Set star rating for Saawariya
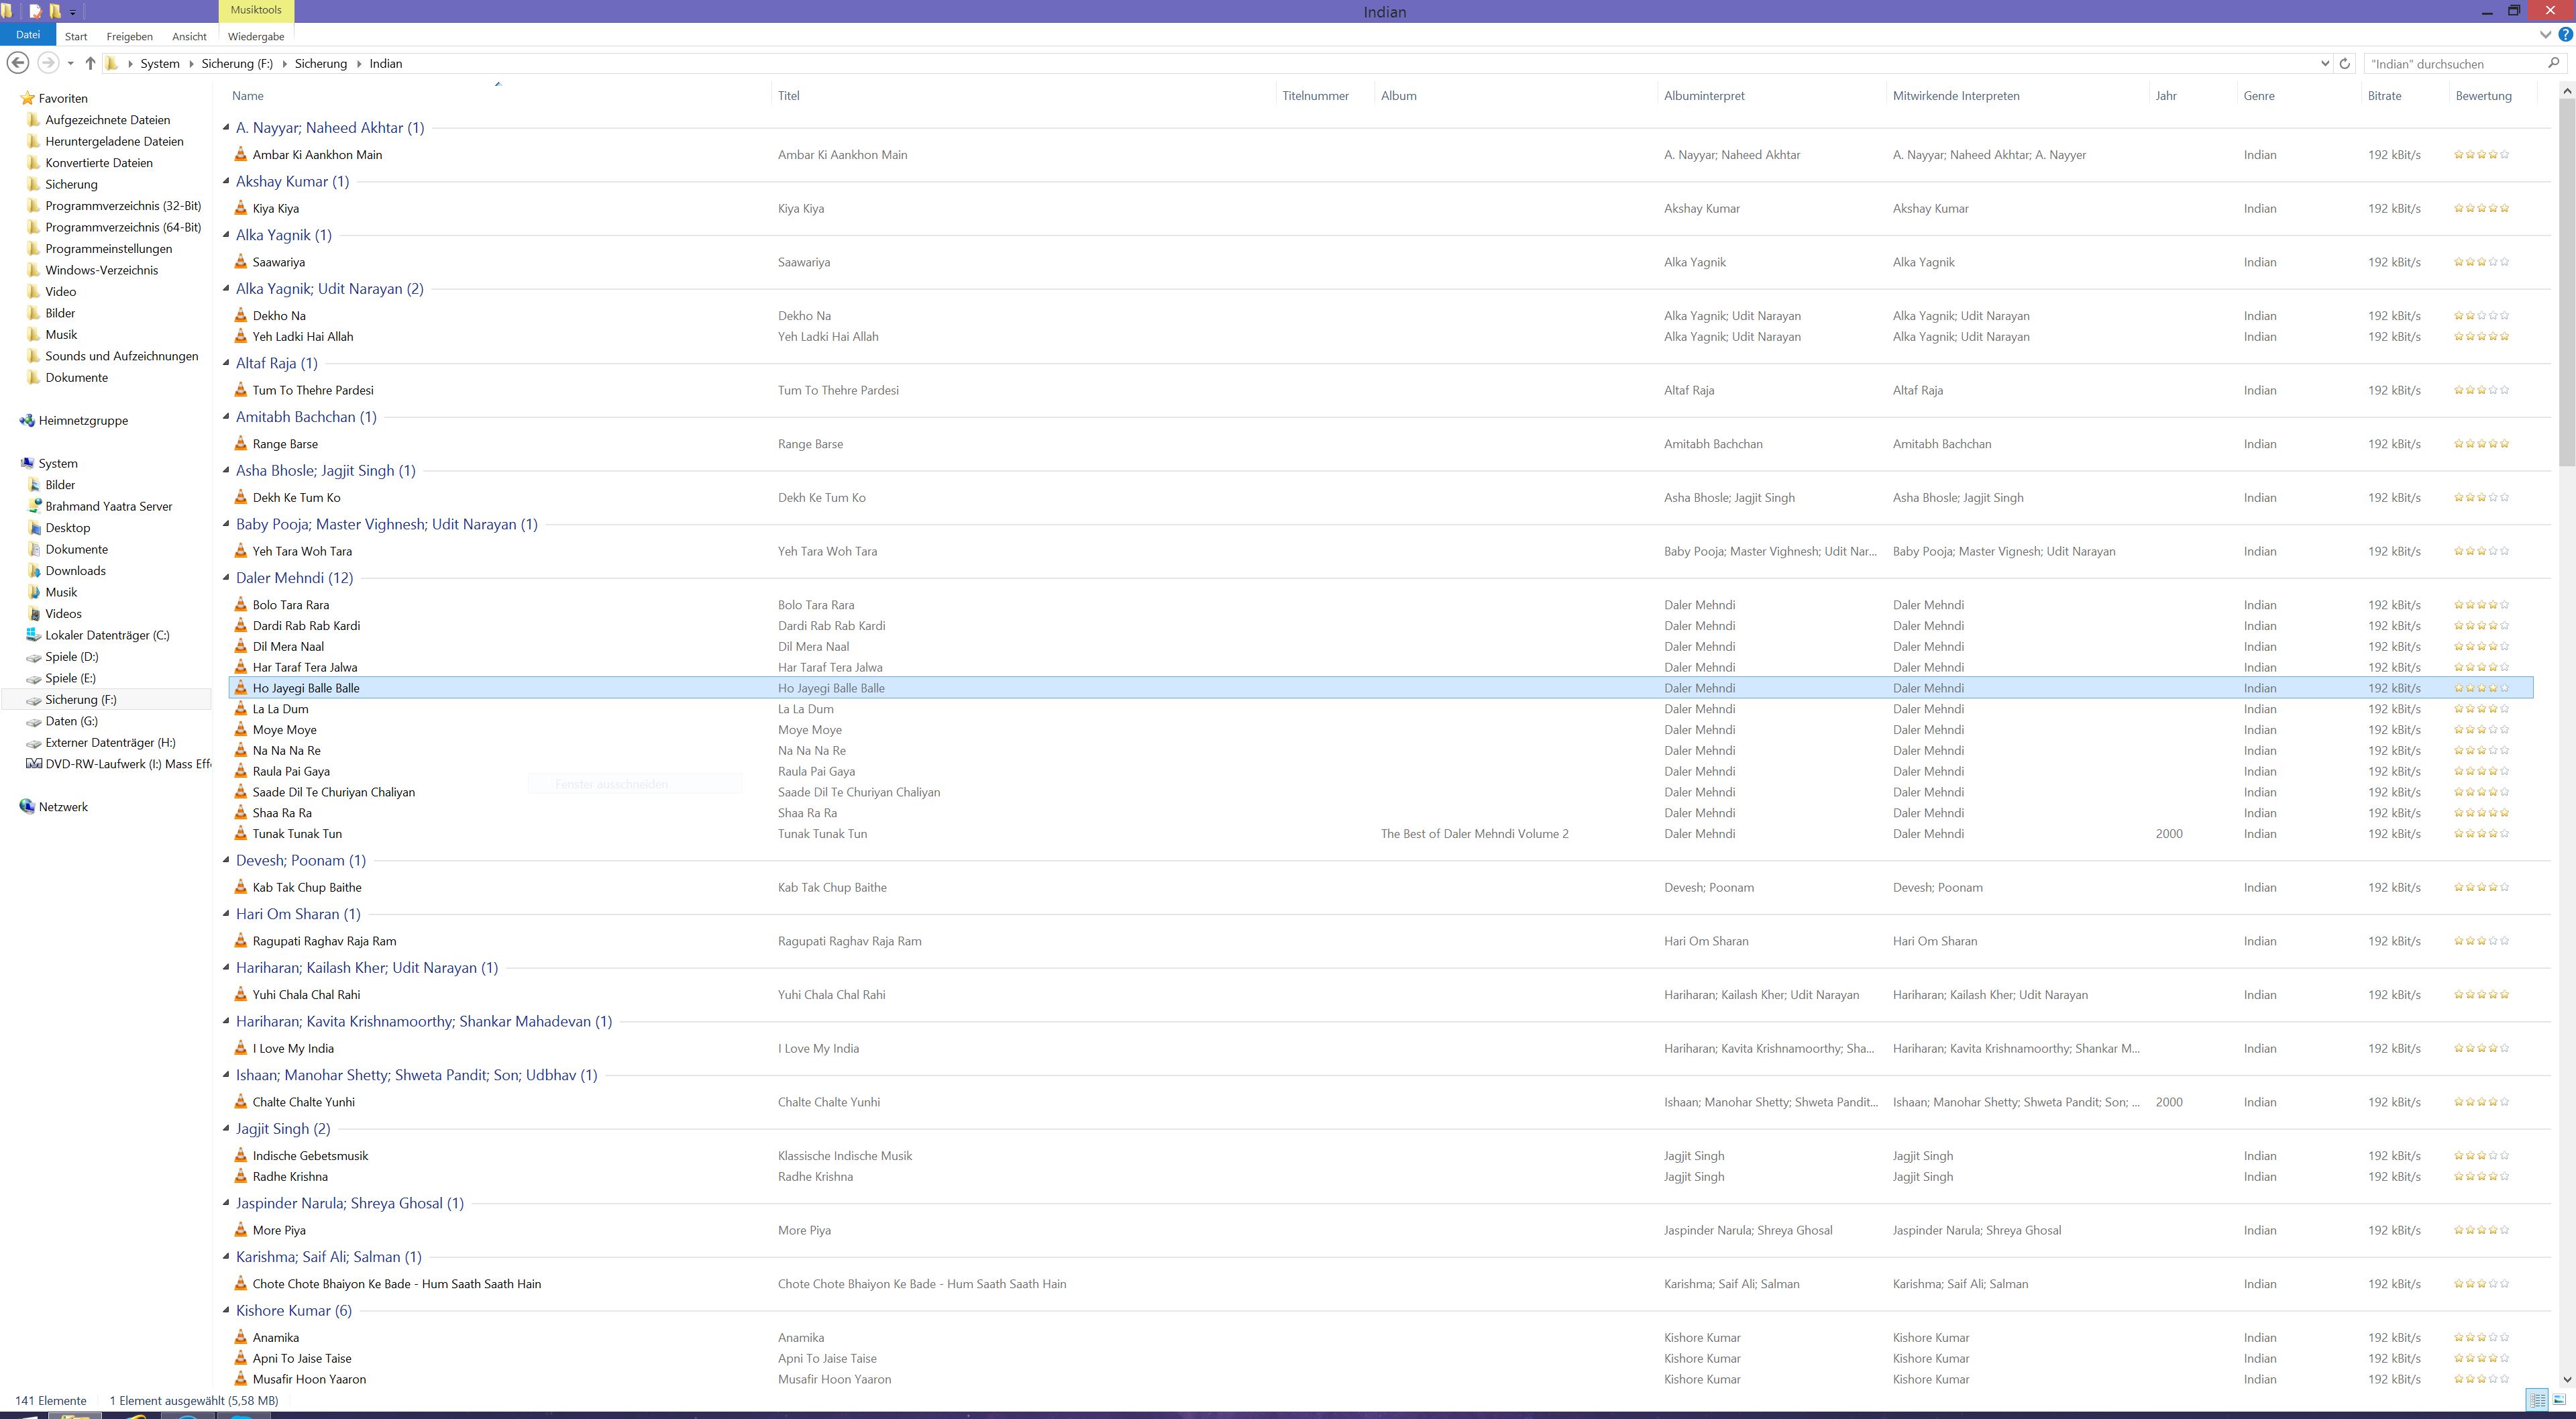Viewport: 2576px width, 1419px height. coord(2481,262)
